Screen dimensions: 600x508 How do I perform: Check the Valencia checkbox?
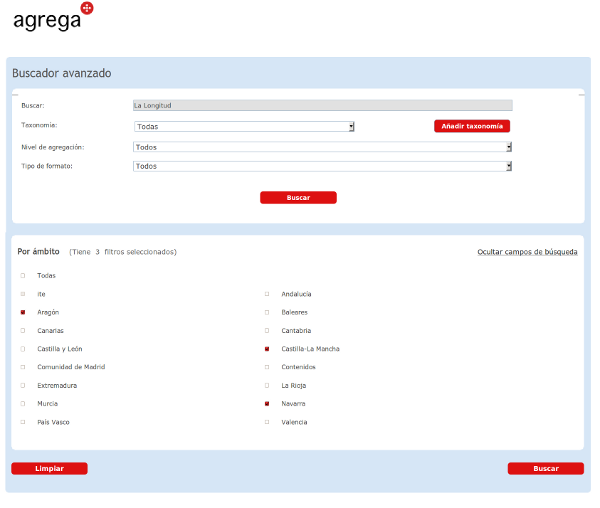[x=267, y=422]
